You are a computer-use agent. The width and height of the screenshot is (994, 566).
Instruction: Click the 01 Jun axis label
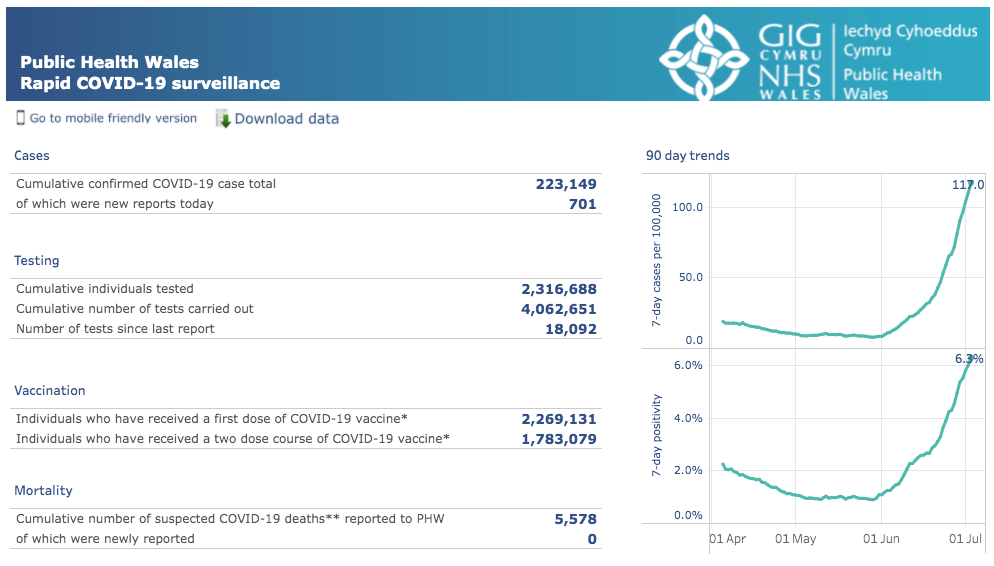pyautogui.click(x=881, y=539)
